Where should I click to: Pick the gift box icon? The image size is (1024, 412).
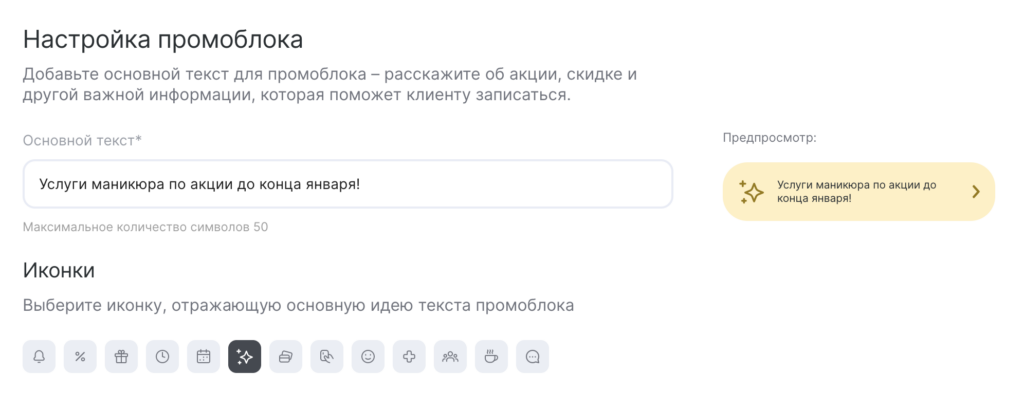click(x=121, y=357)
